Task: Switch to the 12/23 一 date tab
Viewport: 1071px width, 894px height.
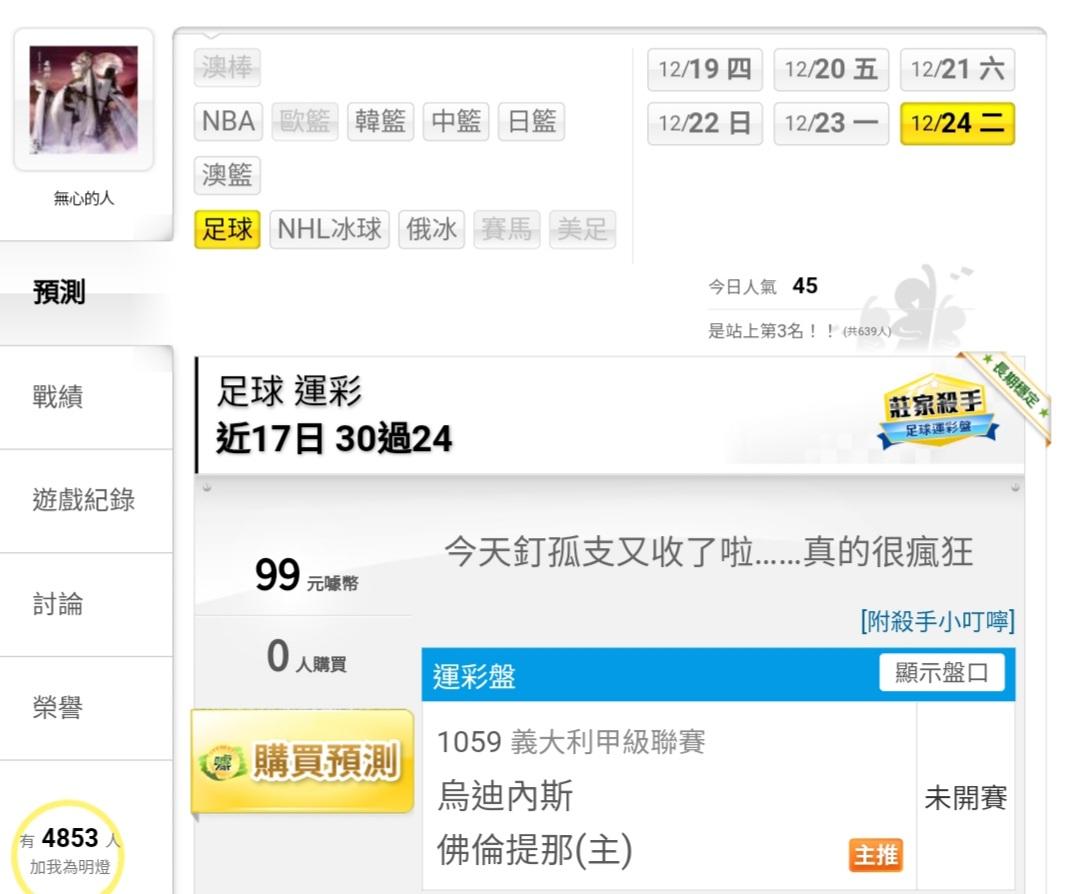Action: (x=831, y=124)
